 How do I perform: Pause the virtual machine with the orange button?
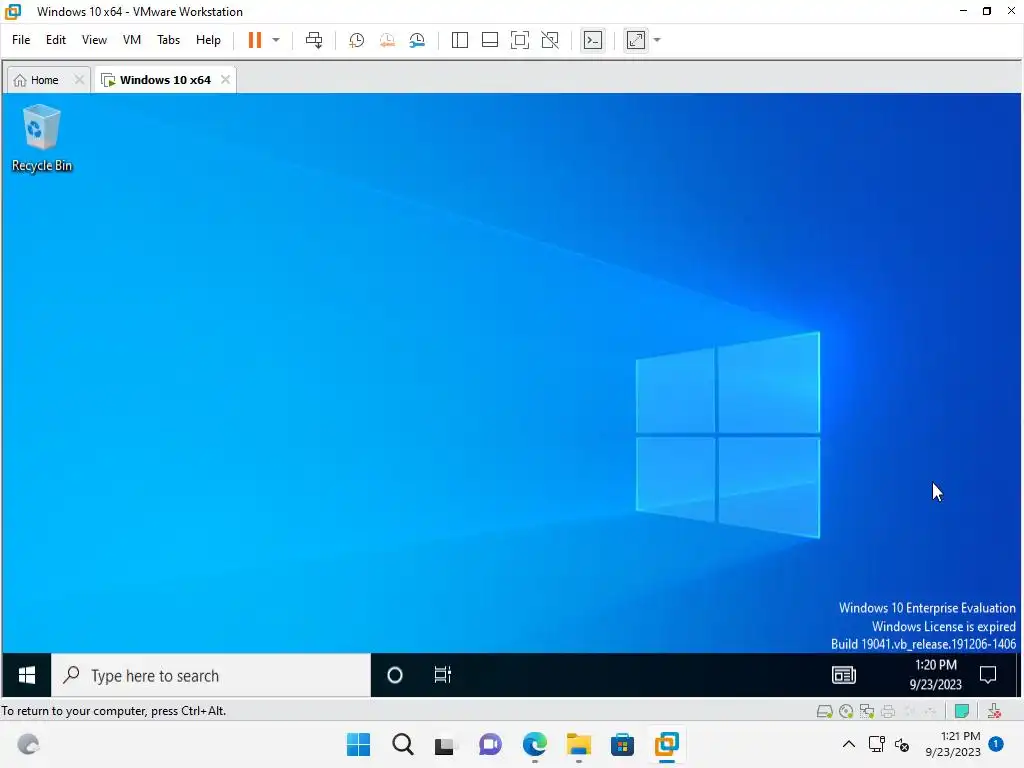pos(255,40)
